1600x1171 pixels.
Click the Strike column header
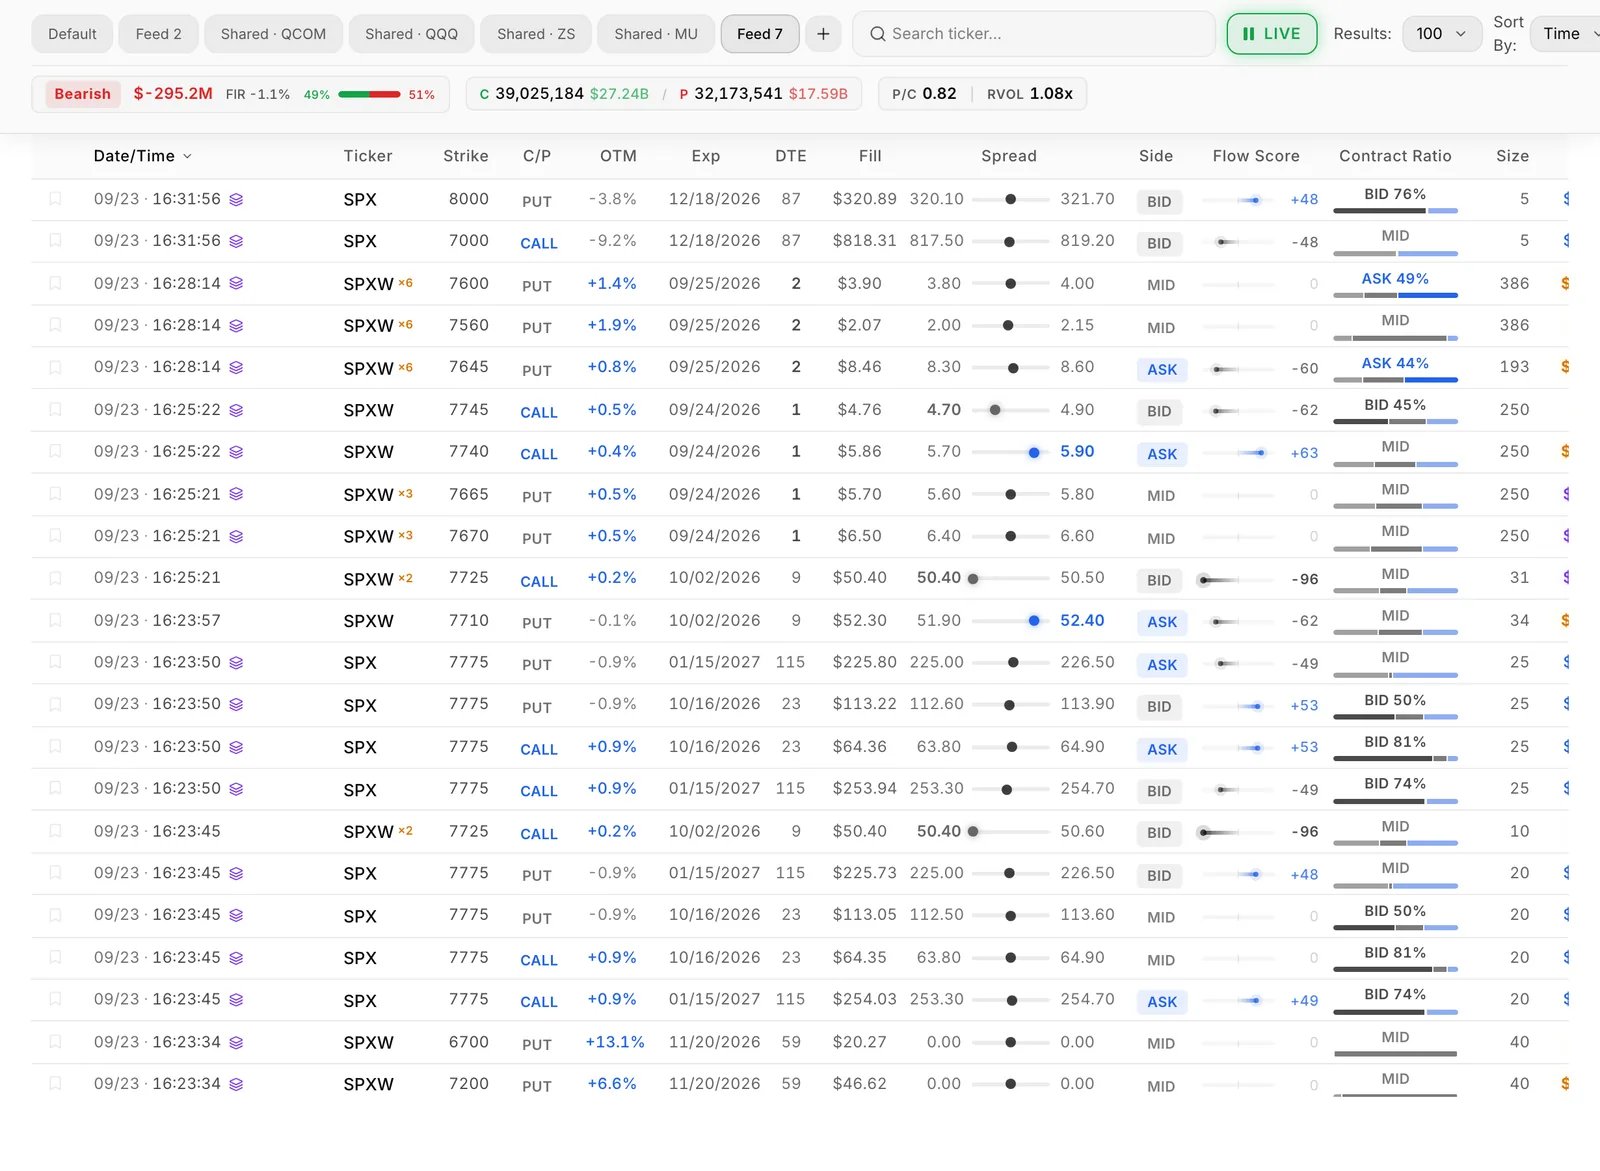(466, 156)
